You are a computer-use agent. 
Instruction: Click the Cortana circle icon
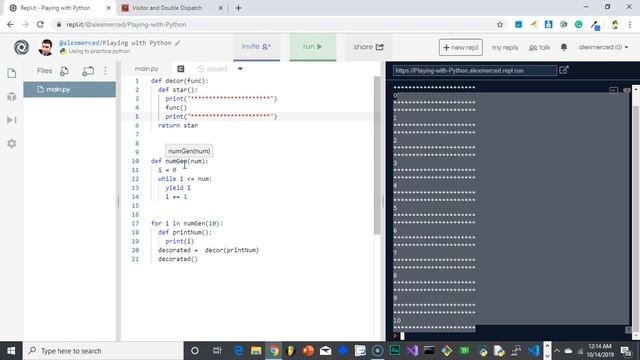coord(195,351)
